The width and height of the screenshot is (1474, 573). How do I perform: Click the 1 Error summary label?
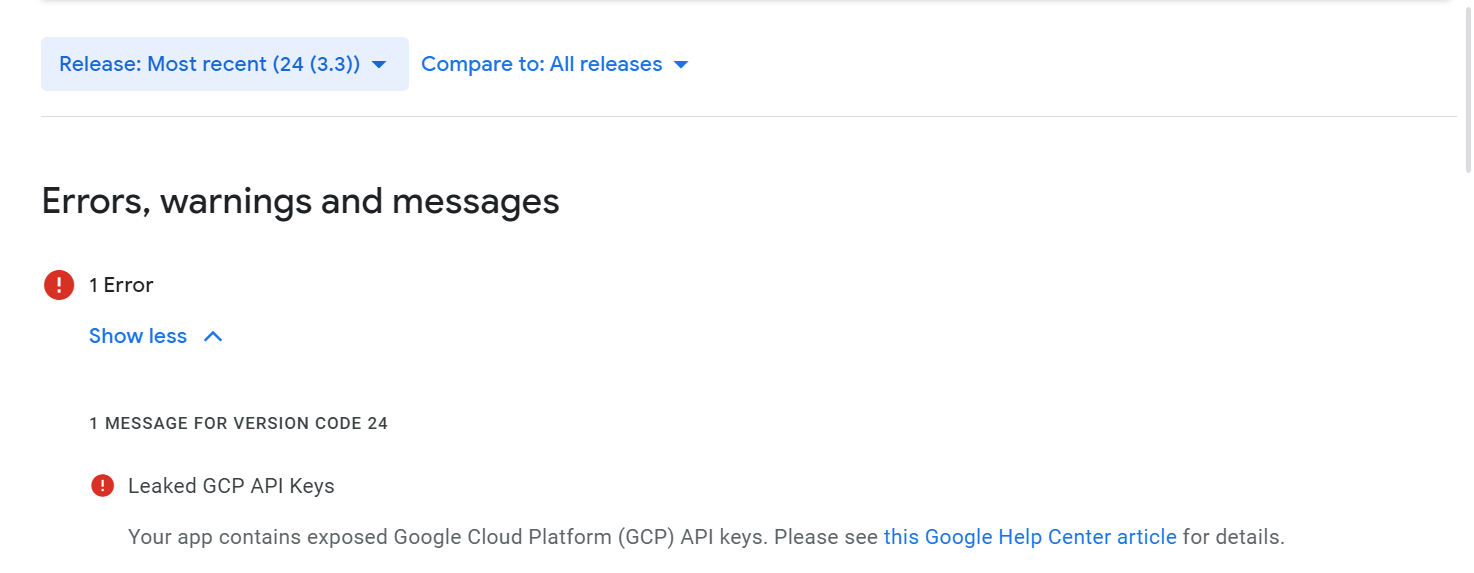point(121,285)
